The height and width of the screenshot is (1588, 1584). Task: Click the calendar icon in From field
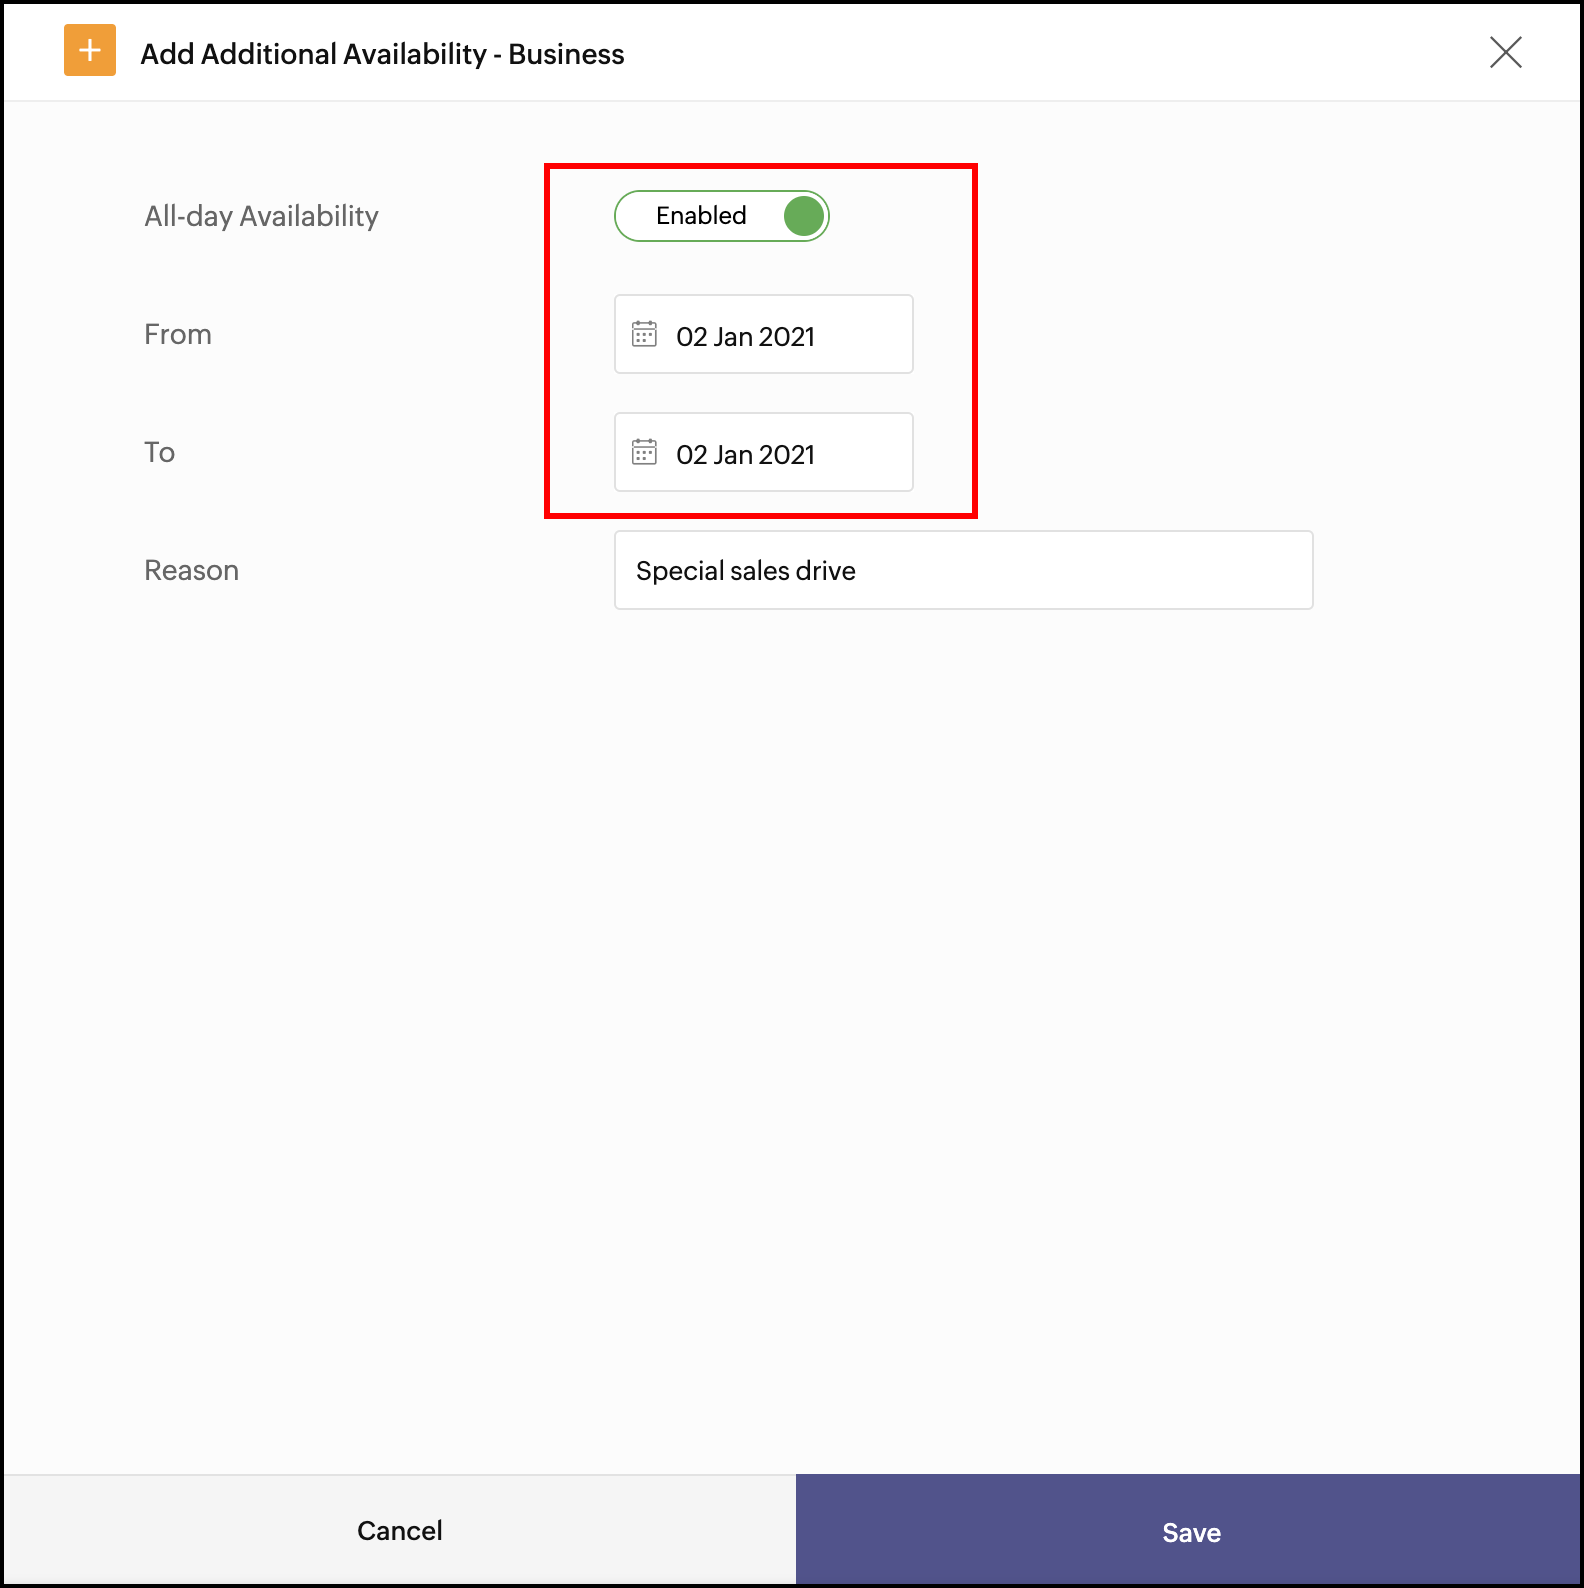tap(644, 334)
